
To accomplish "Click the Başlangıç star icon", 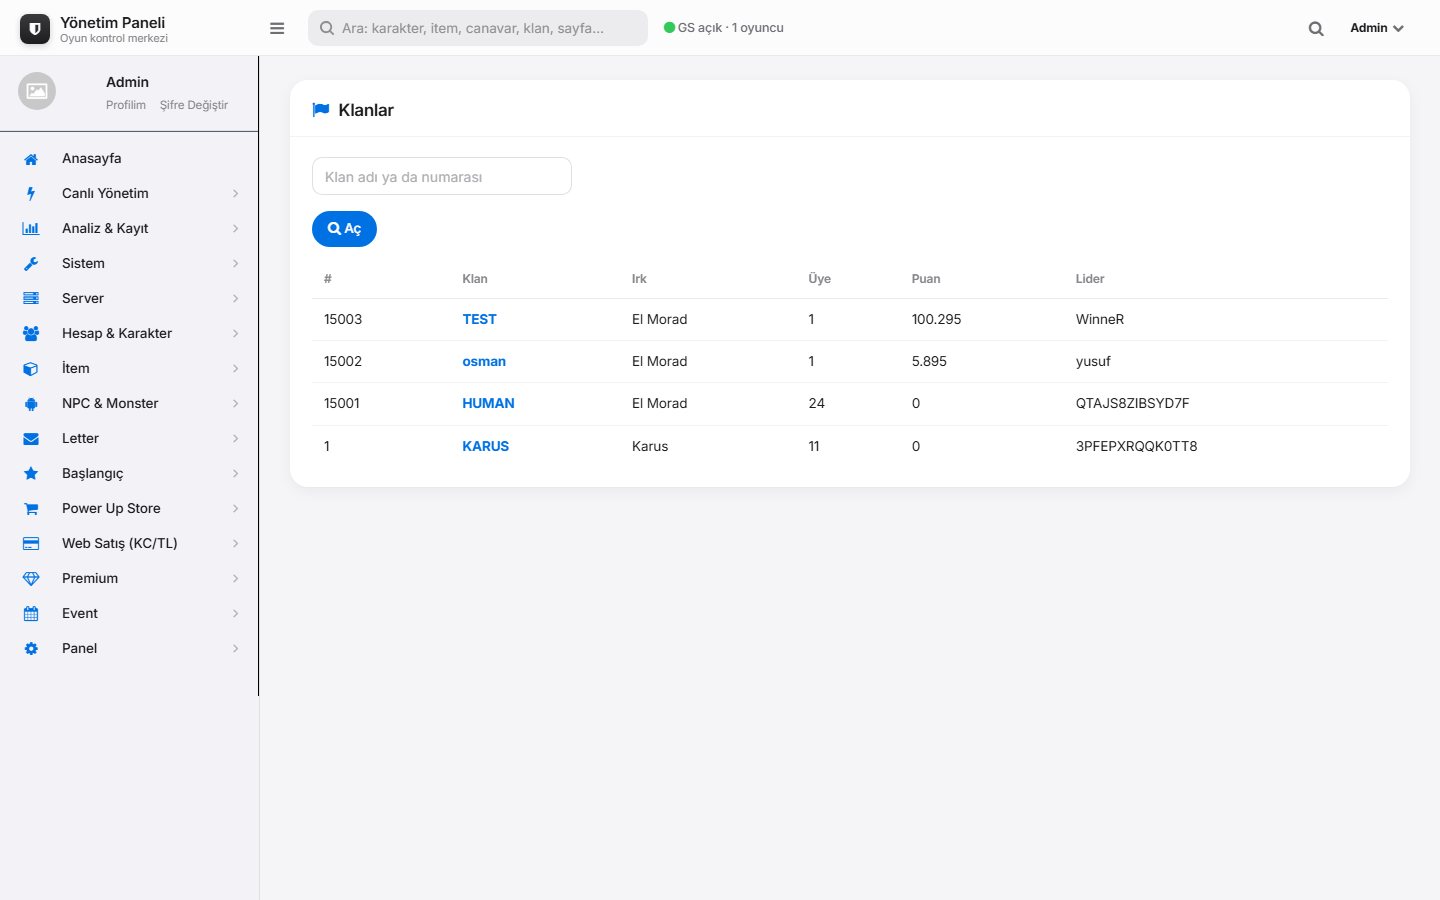I will tap(31, 474).
